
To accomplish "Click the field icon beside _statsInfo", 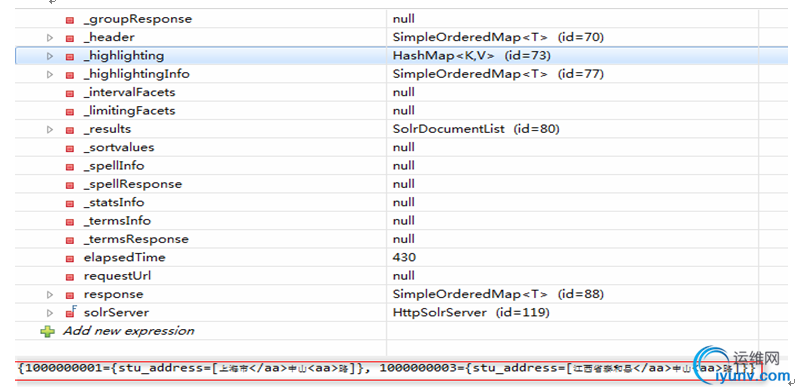I will tap(70, 203).
